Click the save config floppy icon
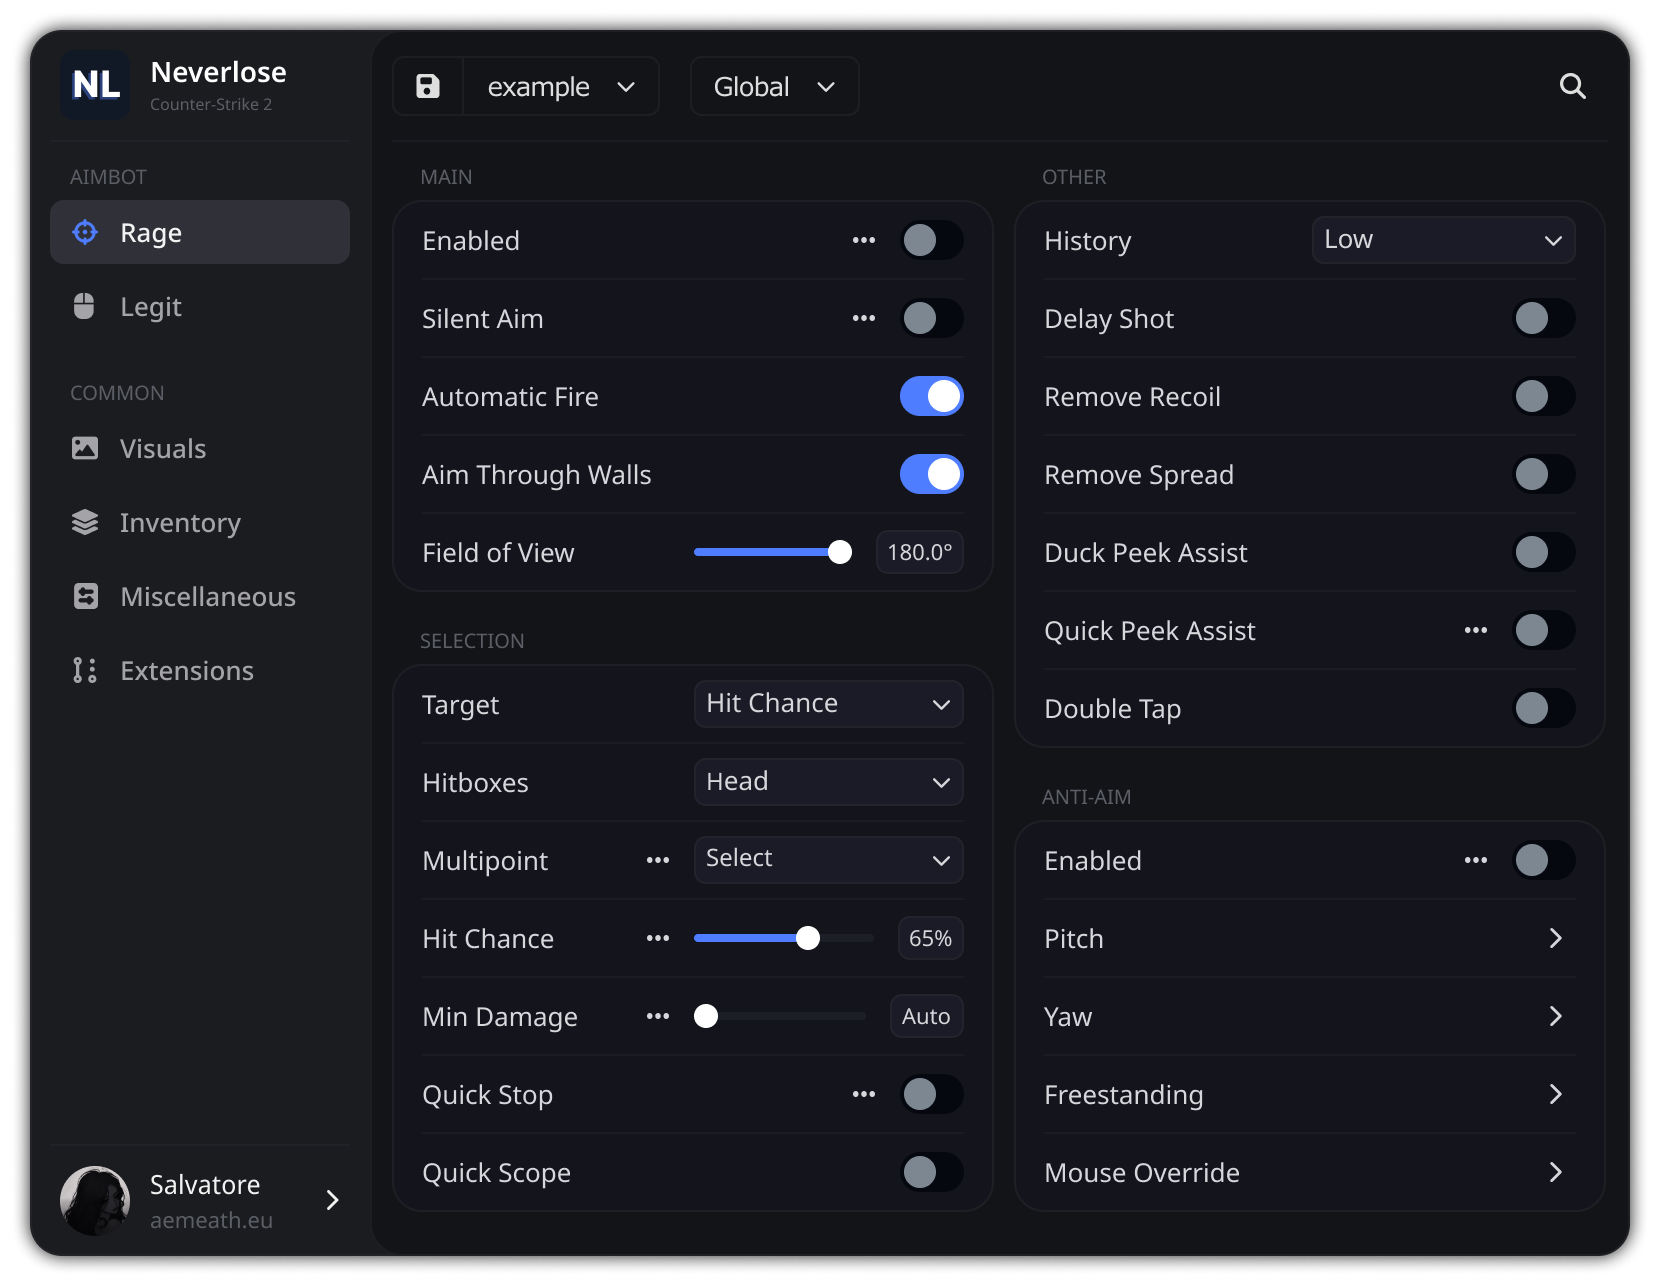The image size is (1660, 1286). (428, 87)
